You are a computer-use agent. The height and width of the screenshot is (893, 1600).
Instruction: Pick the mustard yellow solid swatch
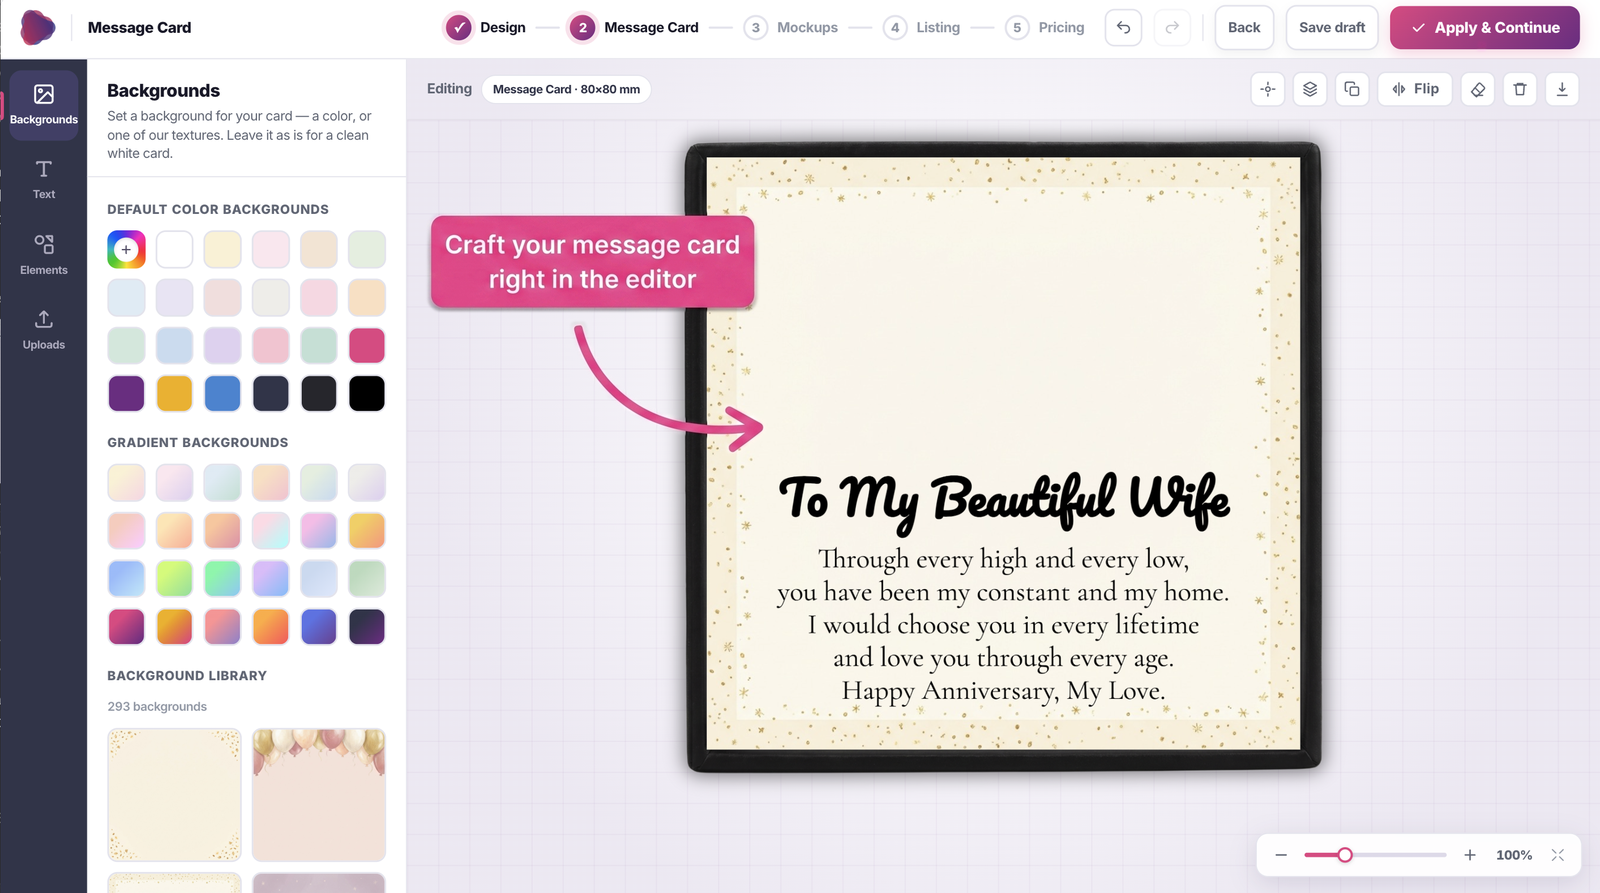(x=174, y=393)
